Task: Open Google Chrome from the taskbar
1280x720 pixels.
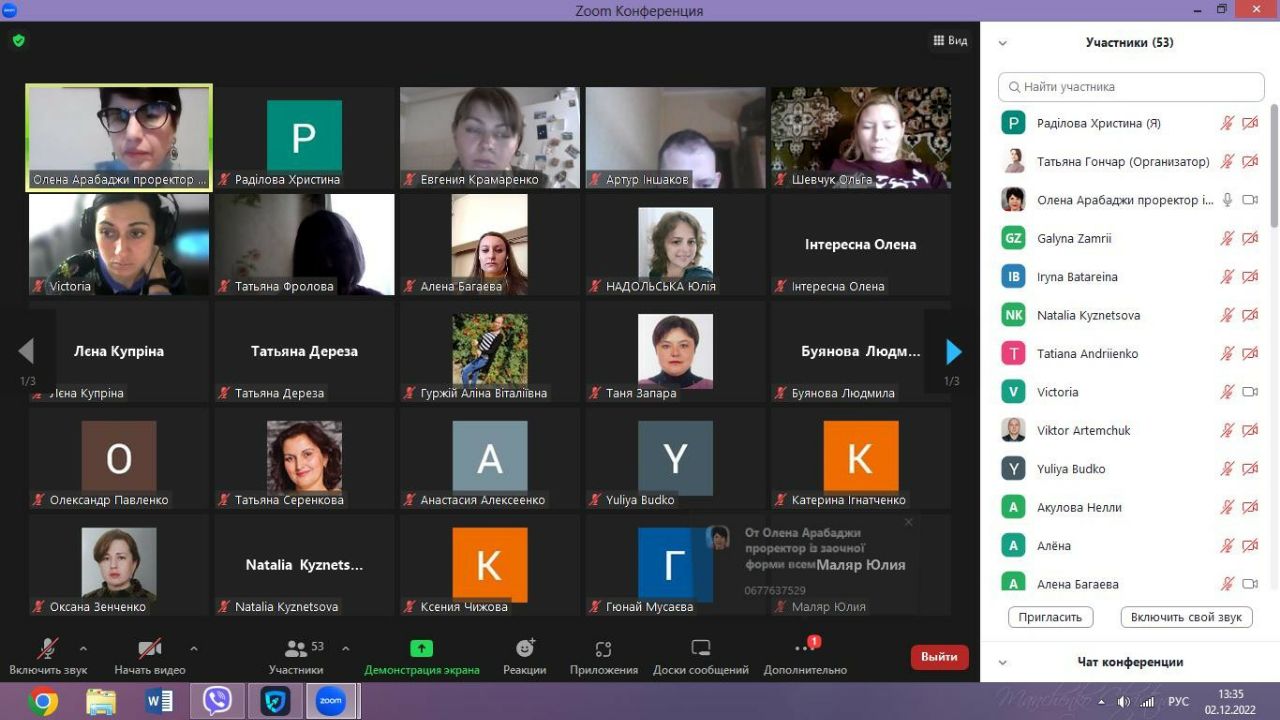Action: [x=43, y=701]
